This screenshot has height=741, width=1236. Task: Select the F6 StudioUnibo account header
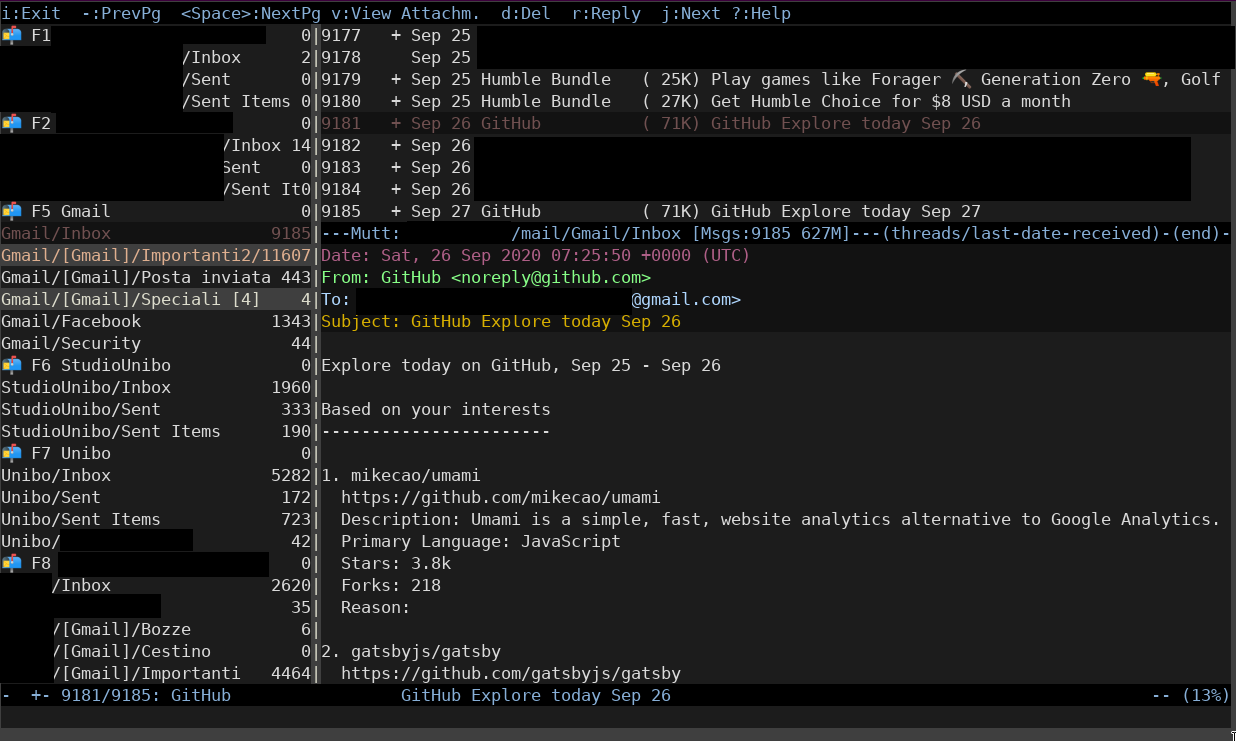[156, 366]
